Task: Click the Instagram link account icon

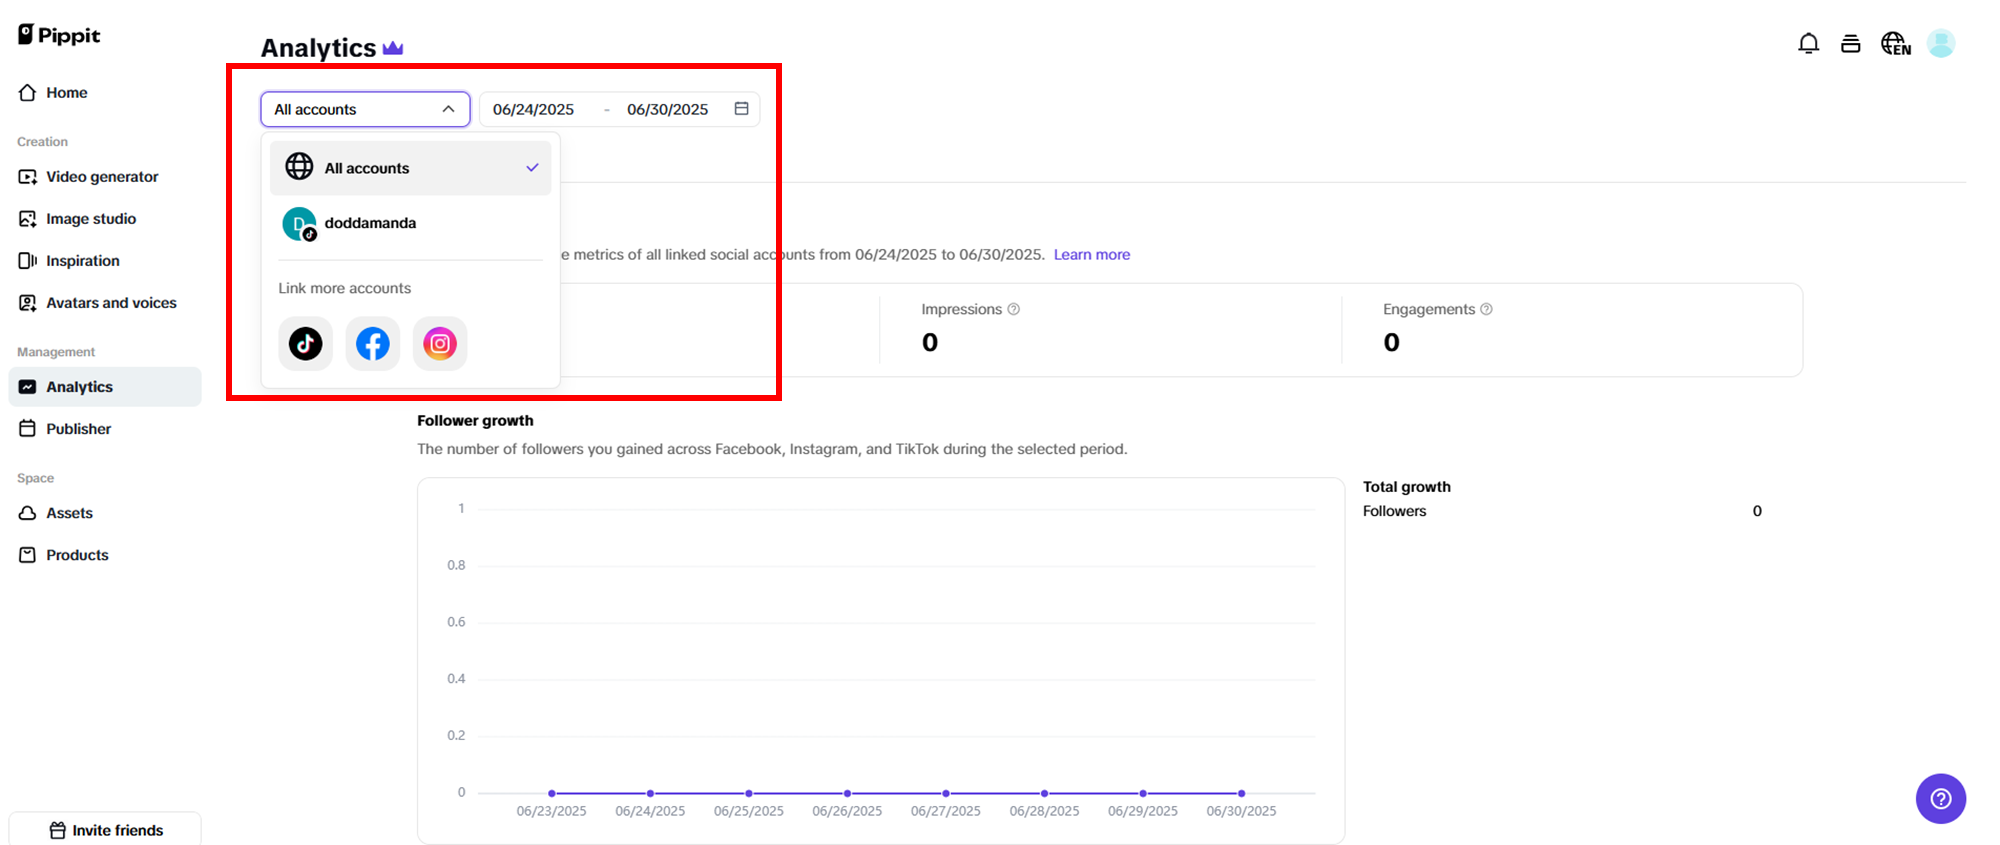Action: pyautogui.click(x=440, y=344)
